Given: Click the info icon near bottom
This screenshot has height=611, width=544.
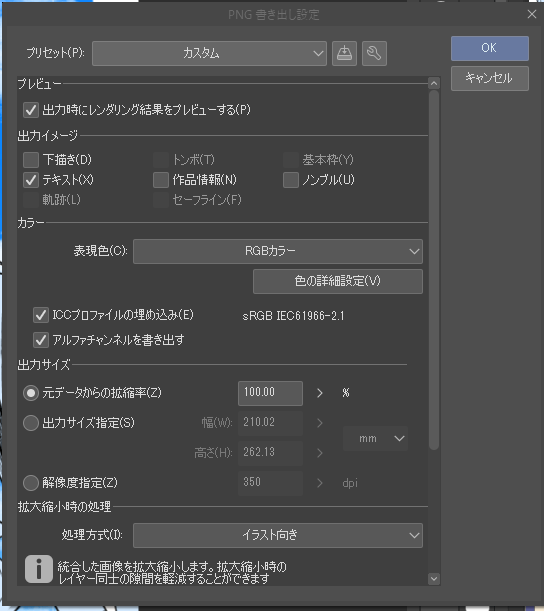Looking at the screenshot, I should (x=39, y=569).
